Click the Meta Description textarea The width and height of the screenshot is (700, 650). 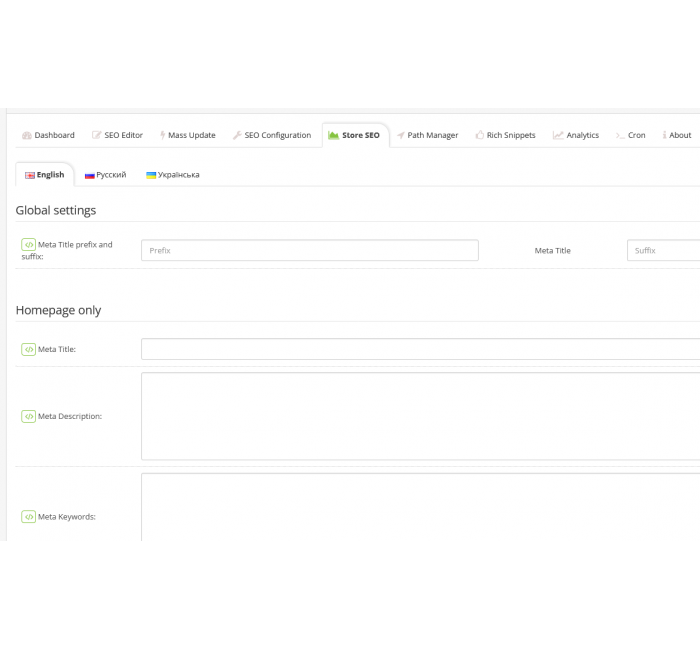click(421, 416)
